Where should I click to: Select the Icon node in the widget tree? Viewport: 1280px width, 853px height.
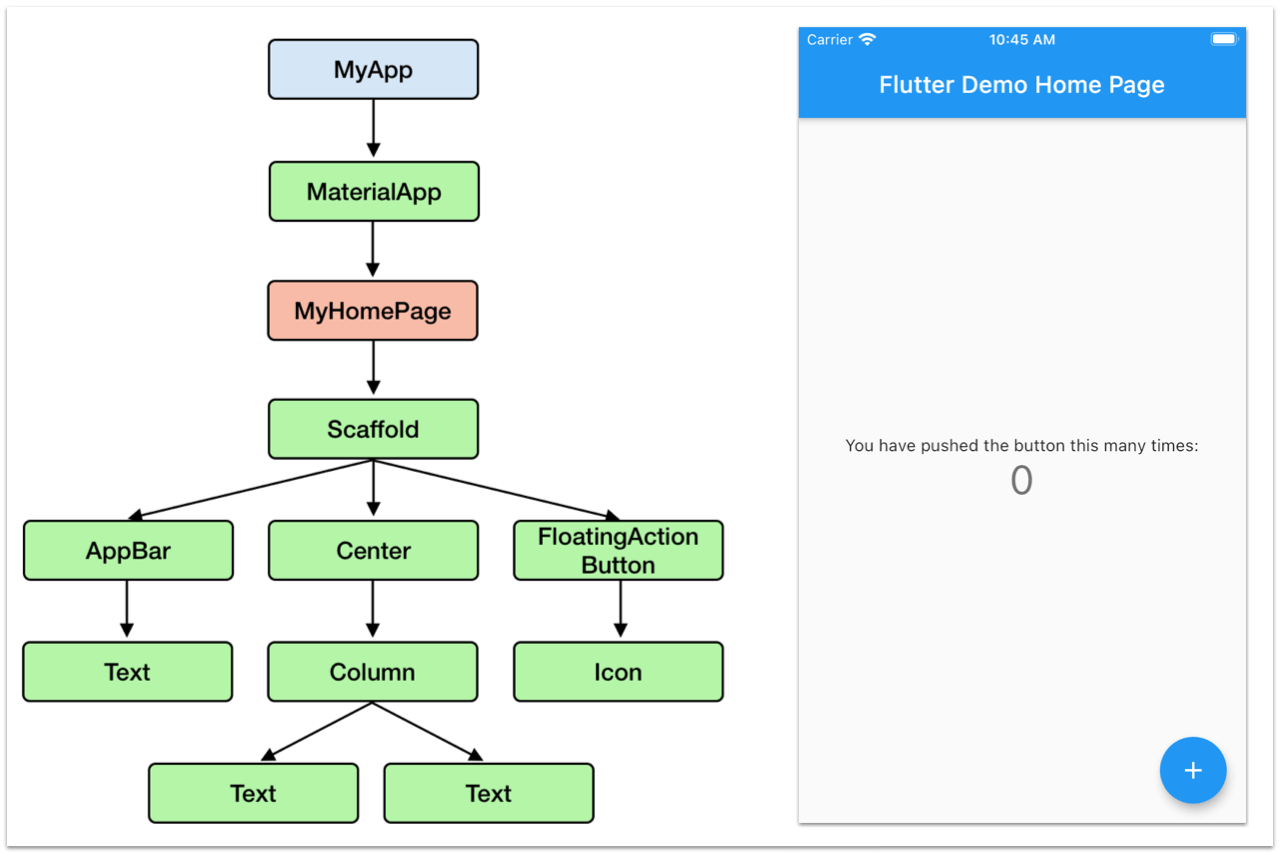point(617,671)
